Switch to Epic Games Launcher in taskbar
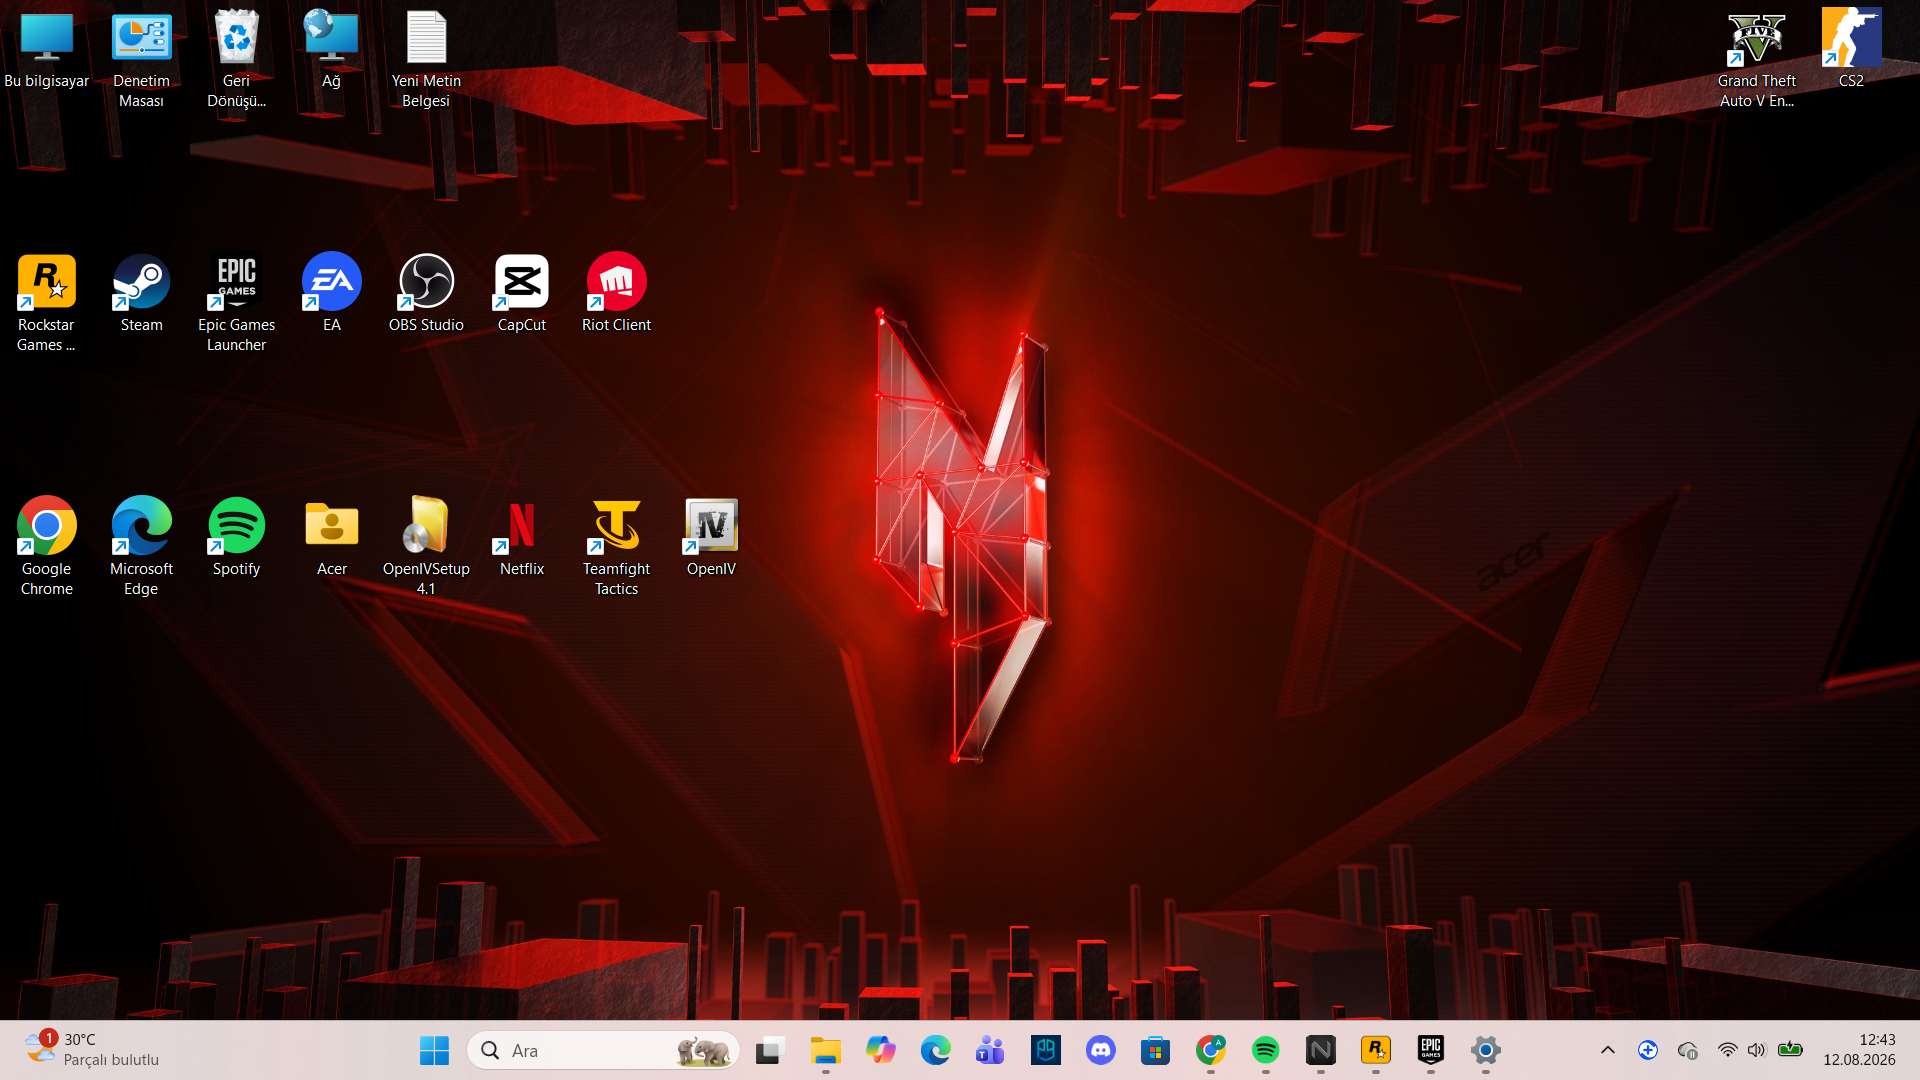Screen dimensions: 1920x1080 (1430, 1051)
